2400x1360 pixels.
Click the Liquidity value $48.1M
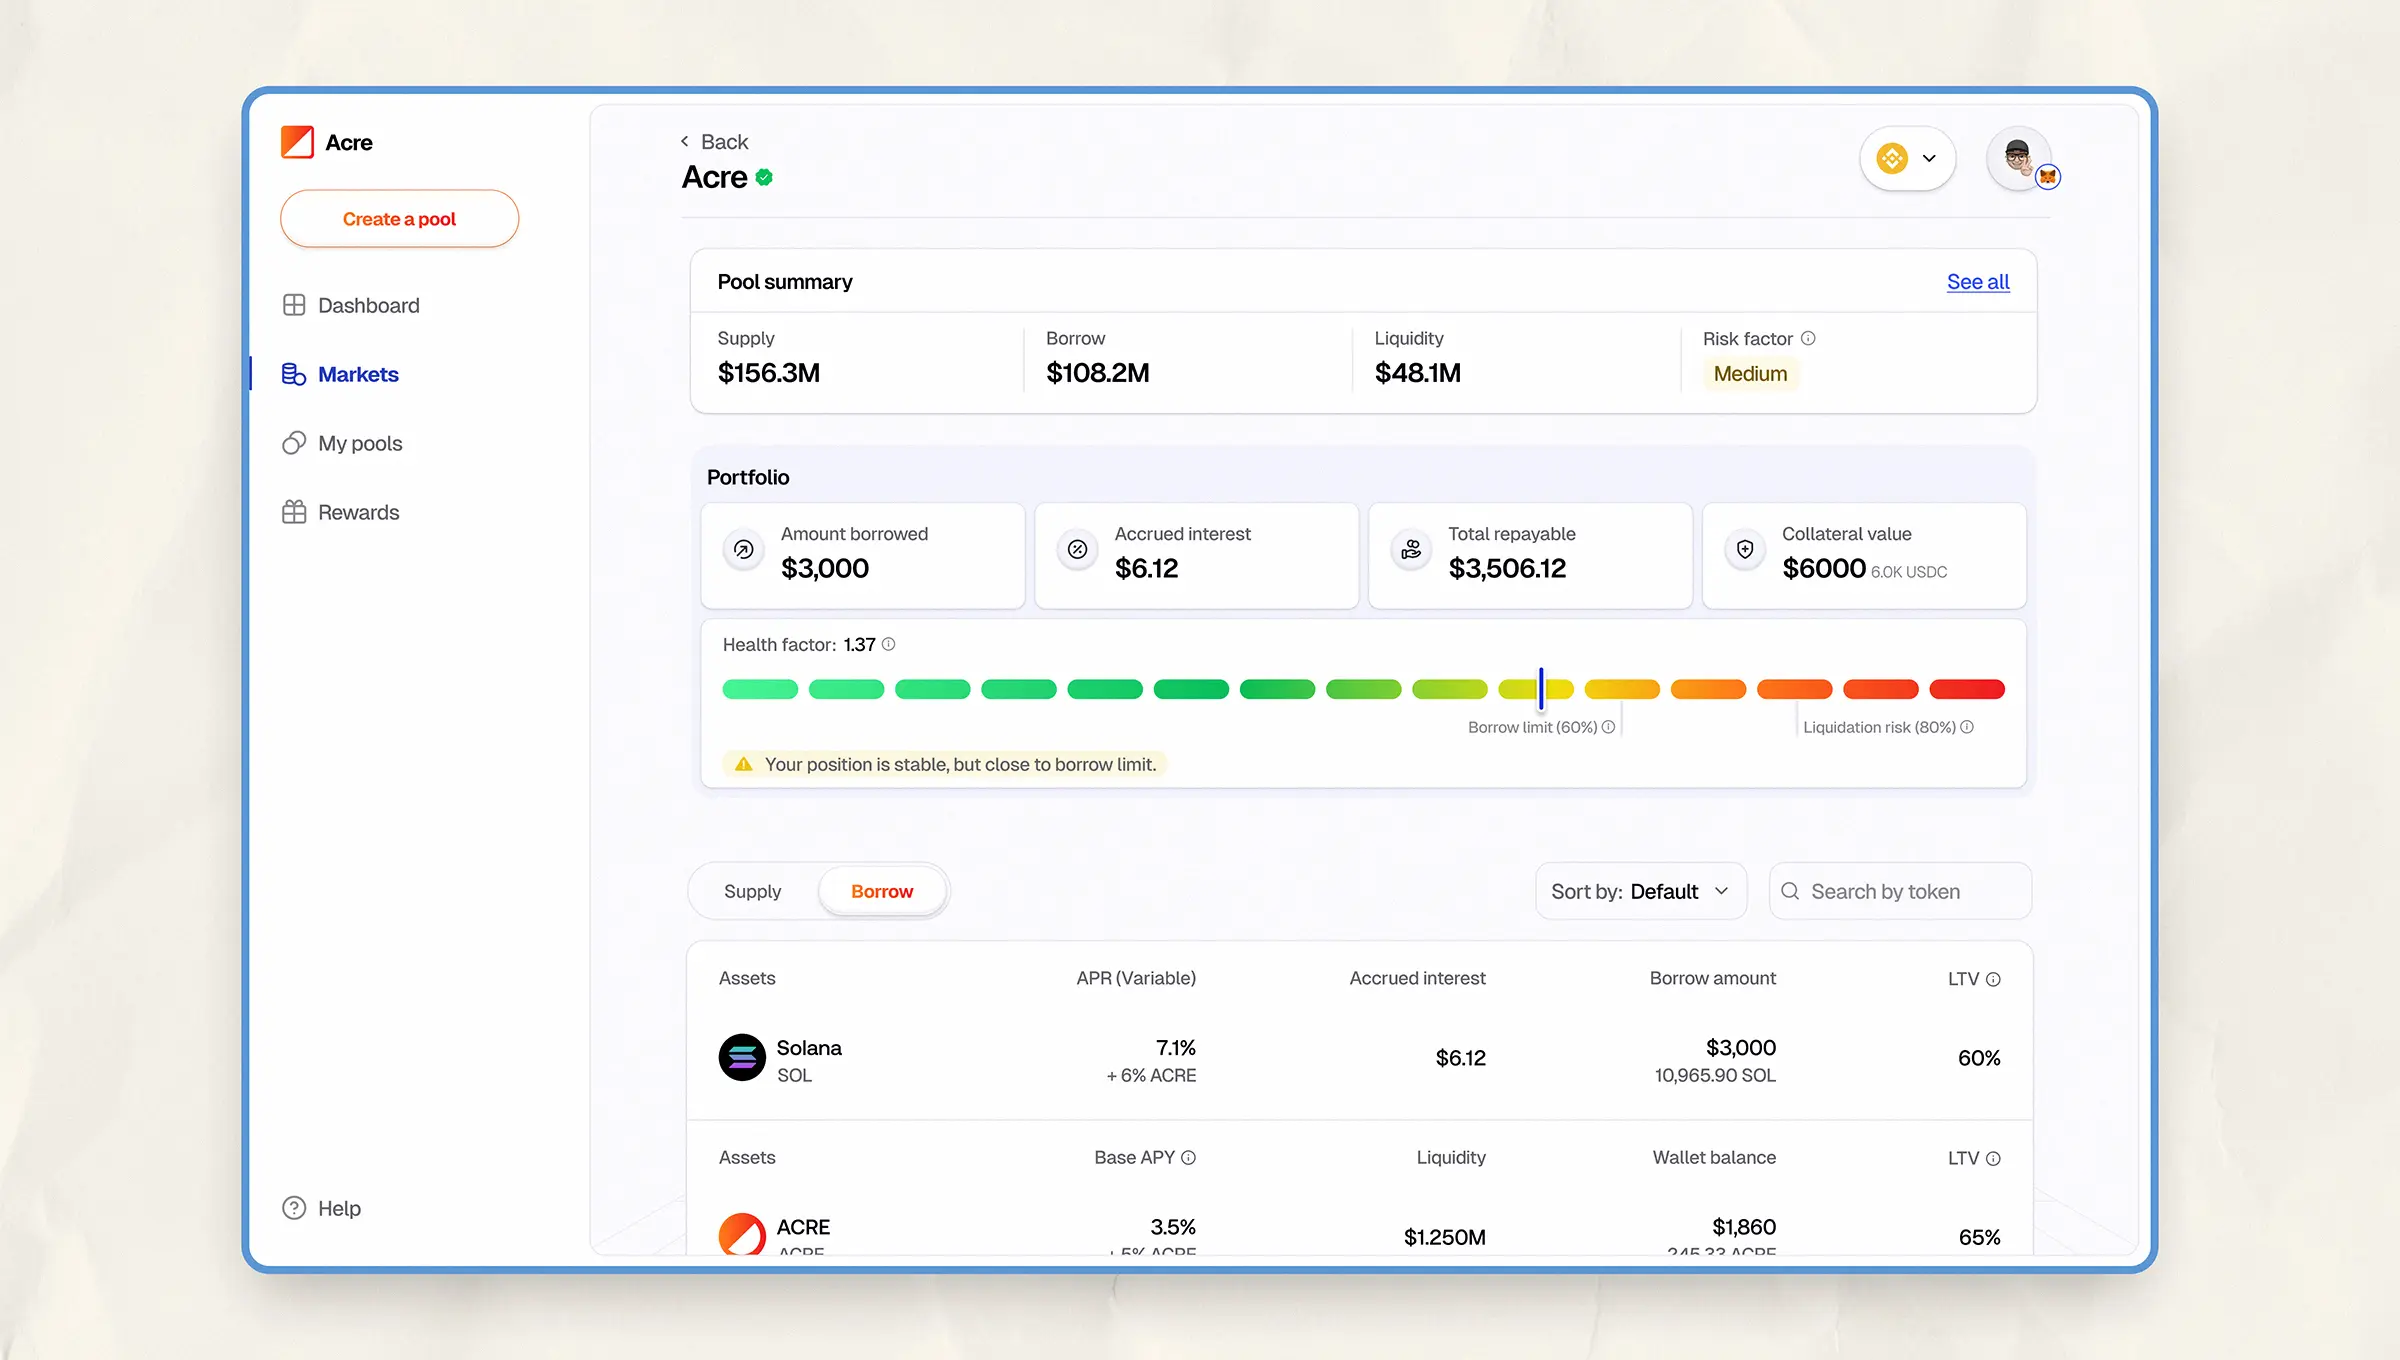(x=1418, y=373)
